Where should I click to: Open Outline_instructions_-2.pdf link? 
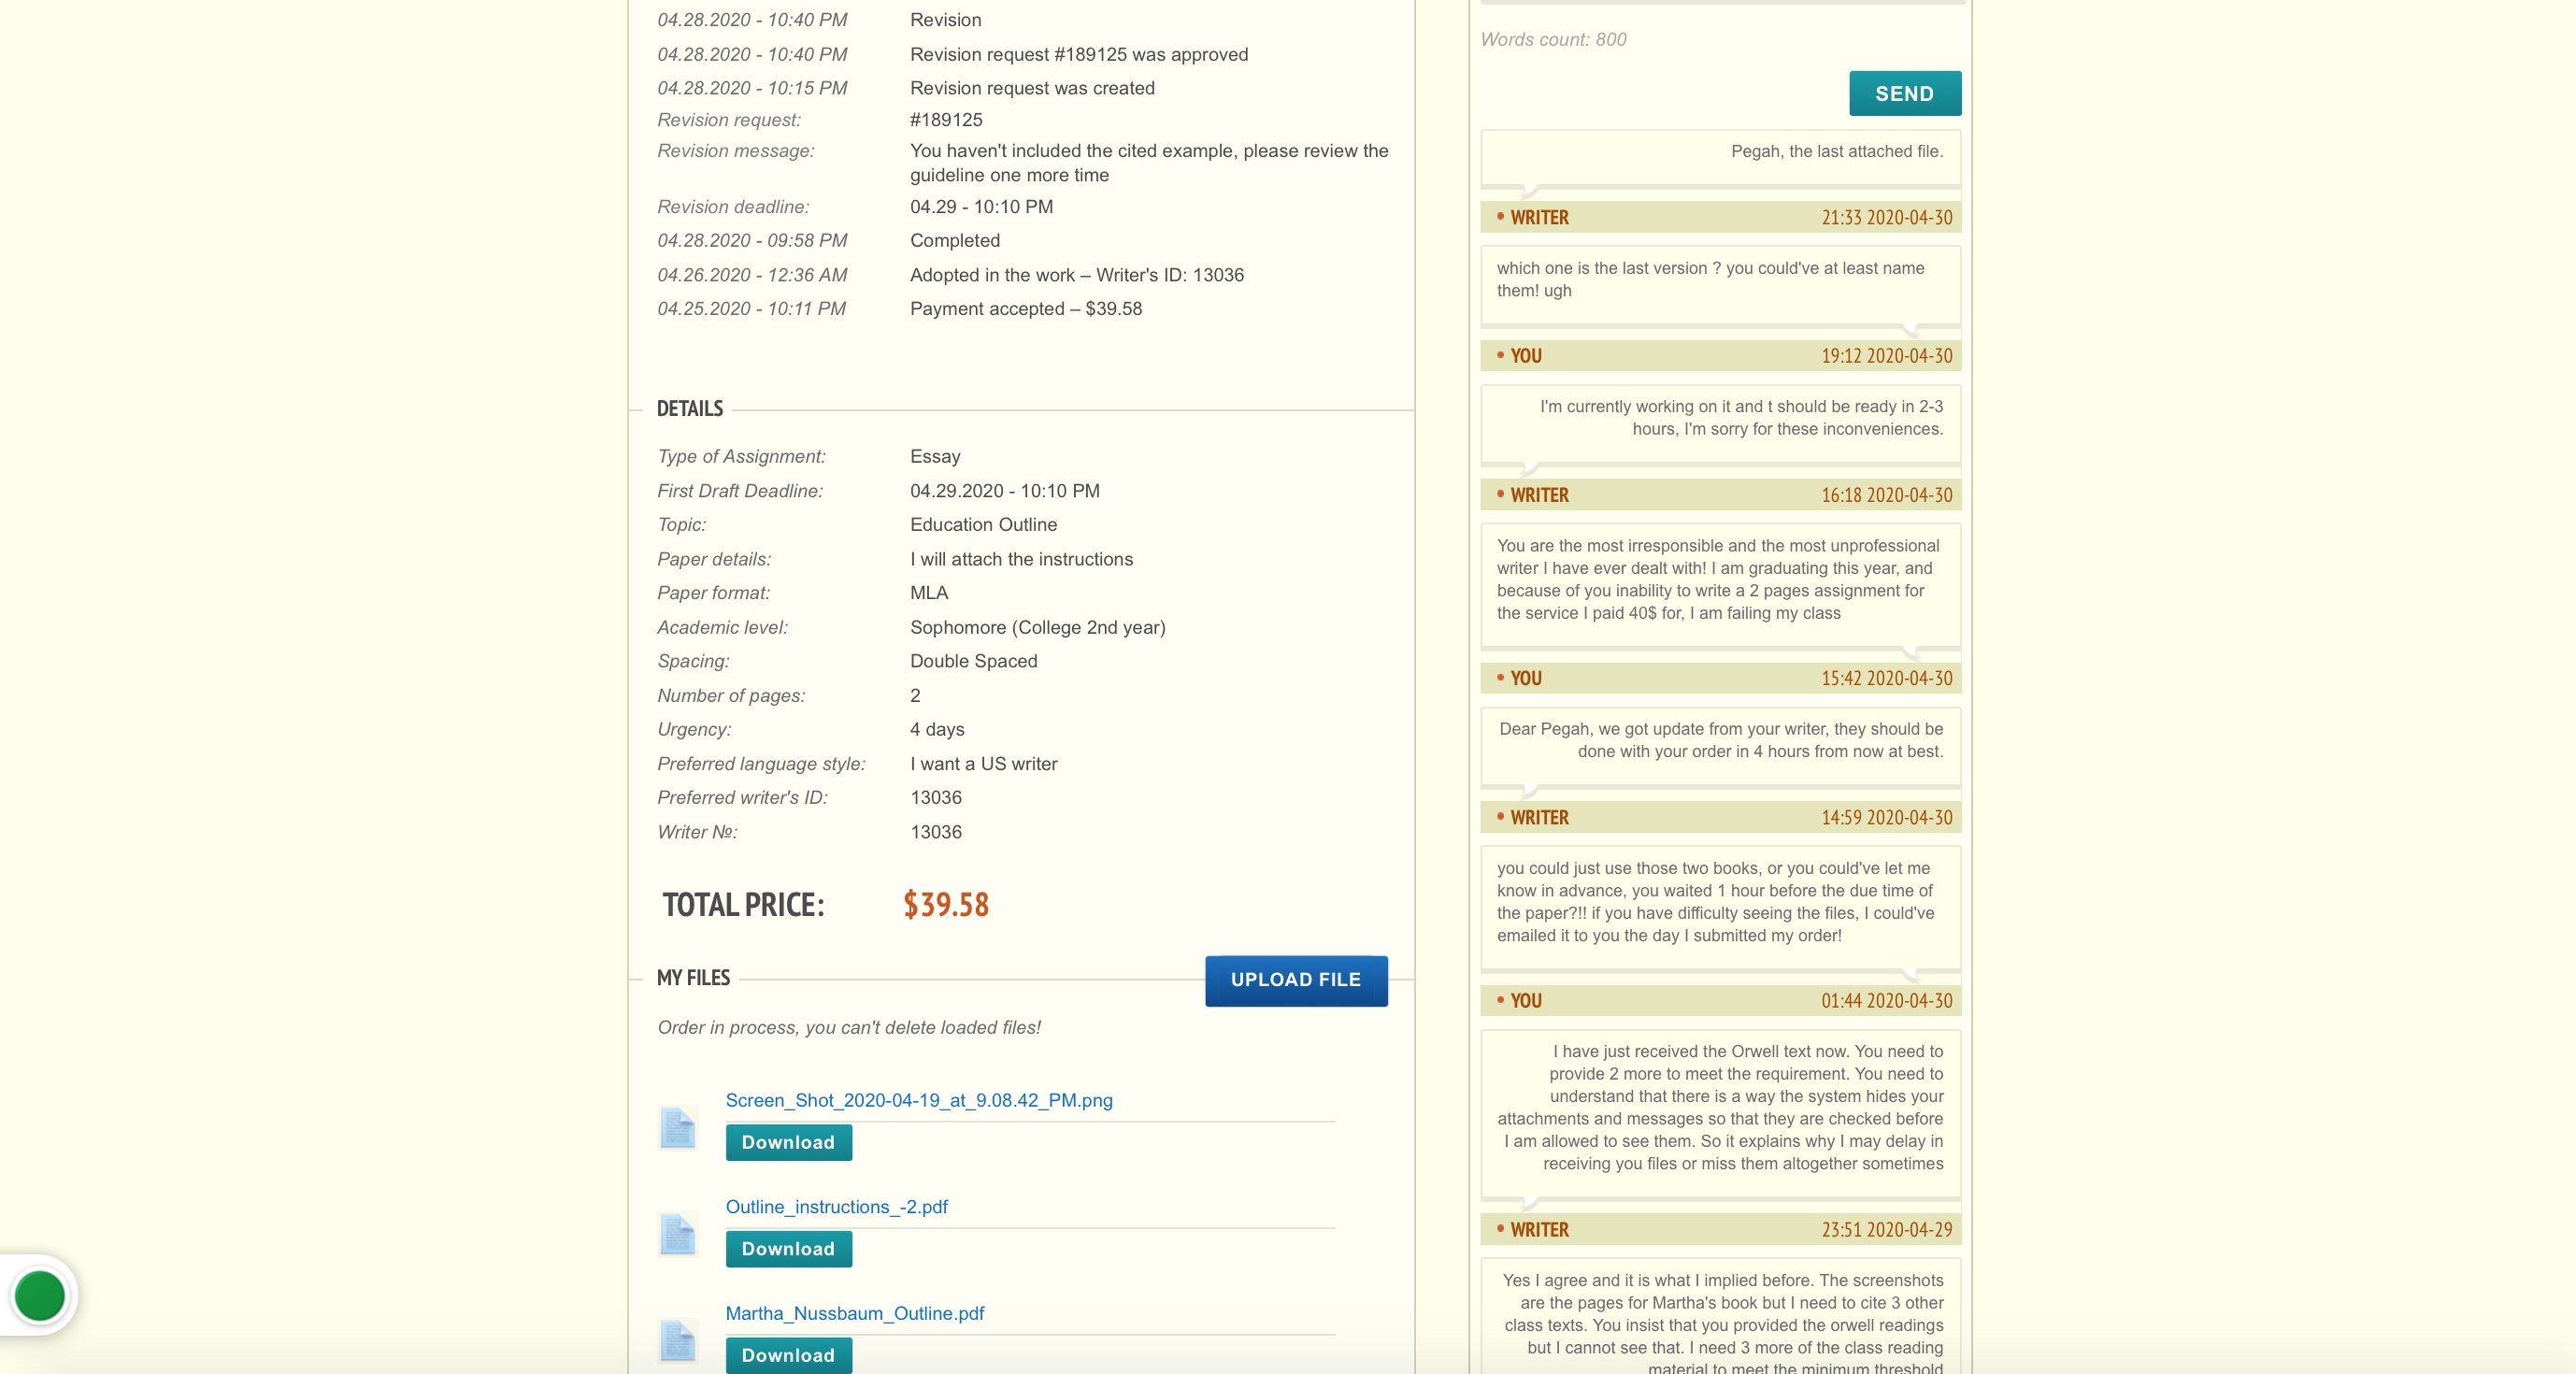pyautogui.click(x=836, y=1206)
